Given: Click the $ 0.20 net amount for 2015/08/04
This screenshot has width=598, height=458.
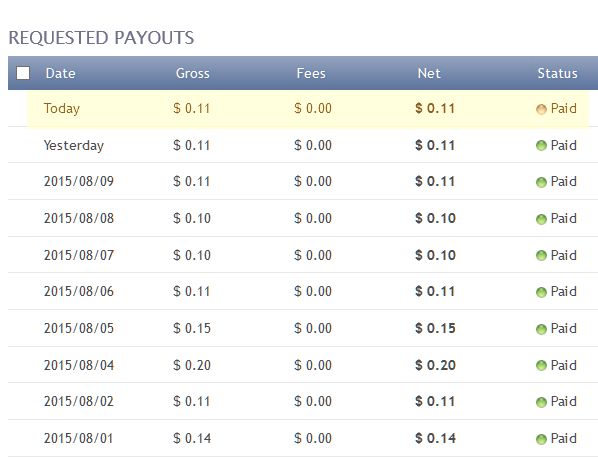Looking at the screenshot, I should (435, 365).
